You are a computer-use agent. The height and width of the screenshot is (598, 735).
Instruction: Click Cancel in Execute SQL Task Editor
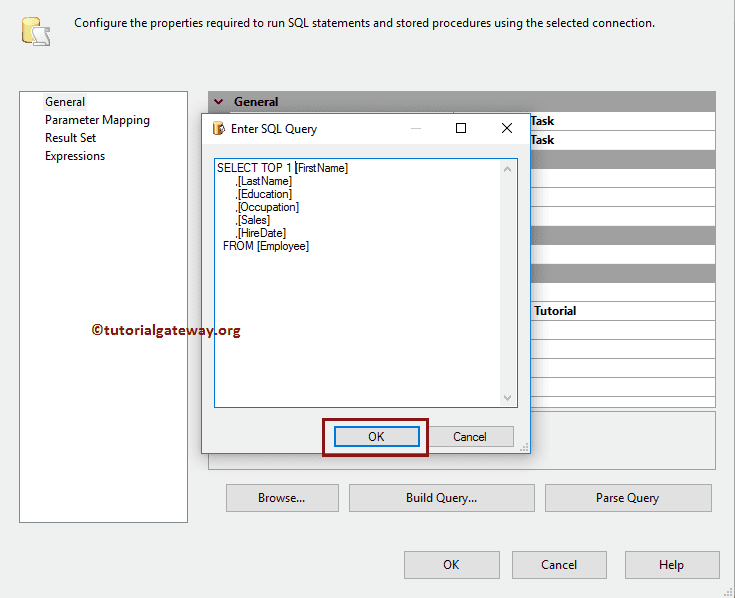[559, 565]
